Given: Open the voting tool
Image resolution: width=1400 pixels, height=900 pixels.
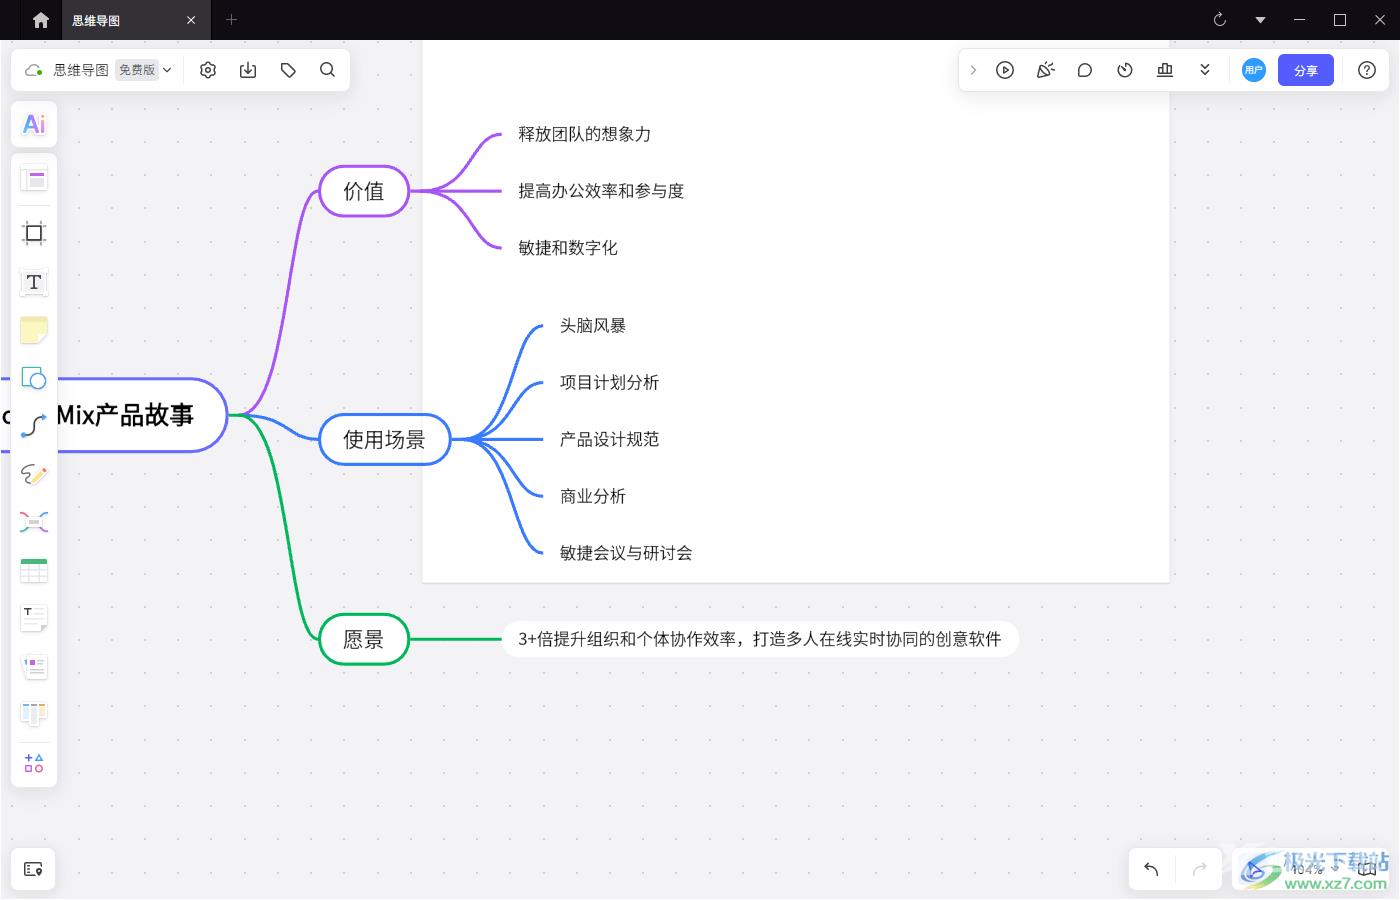Looking at the screenshot, I should click(1165, 70).
